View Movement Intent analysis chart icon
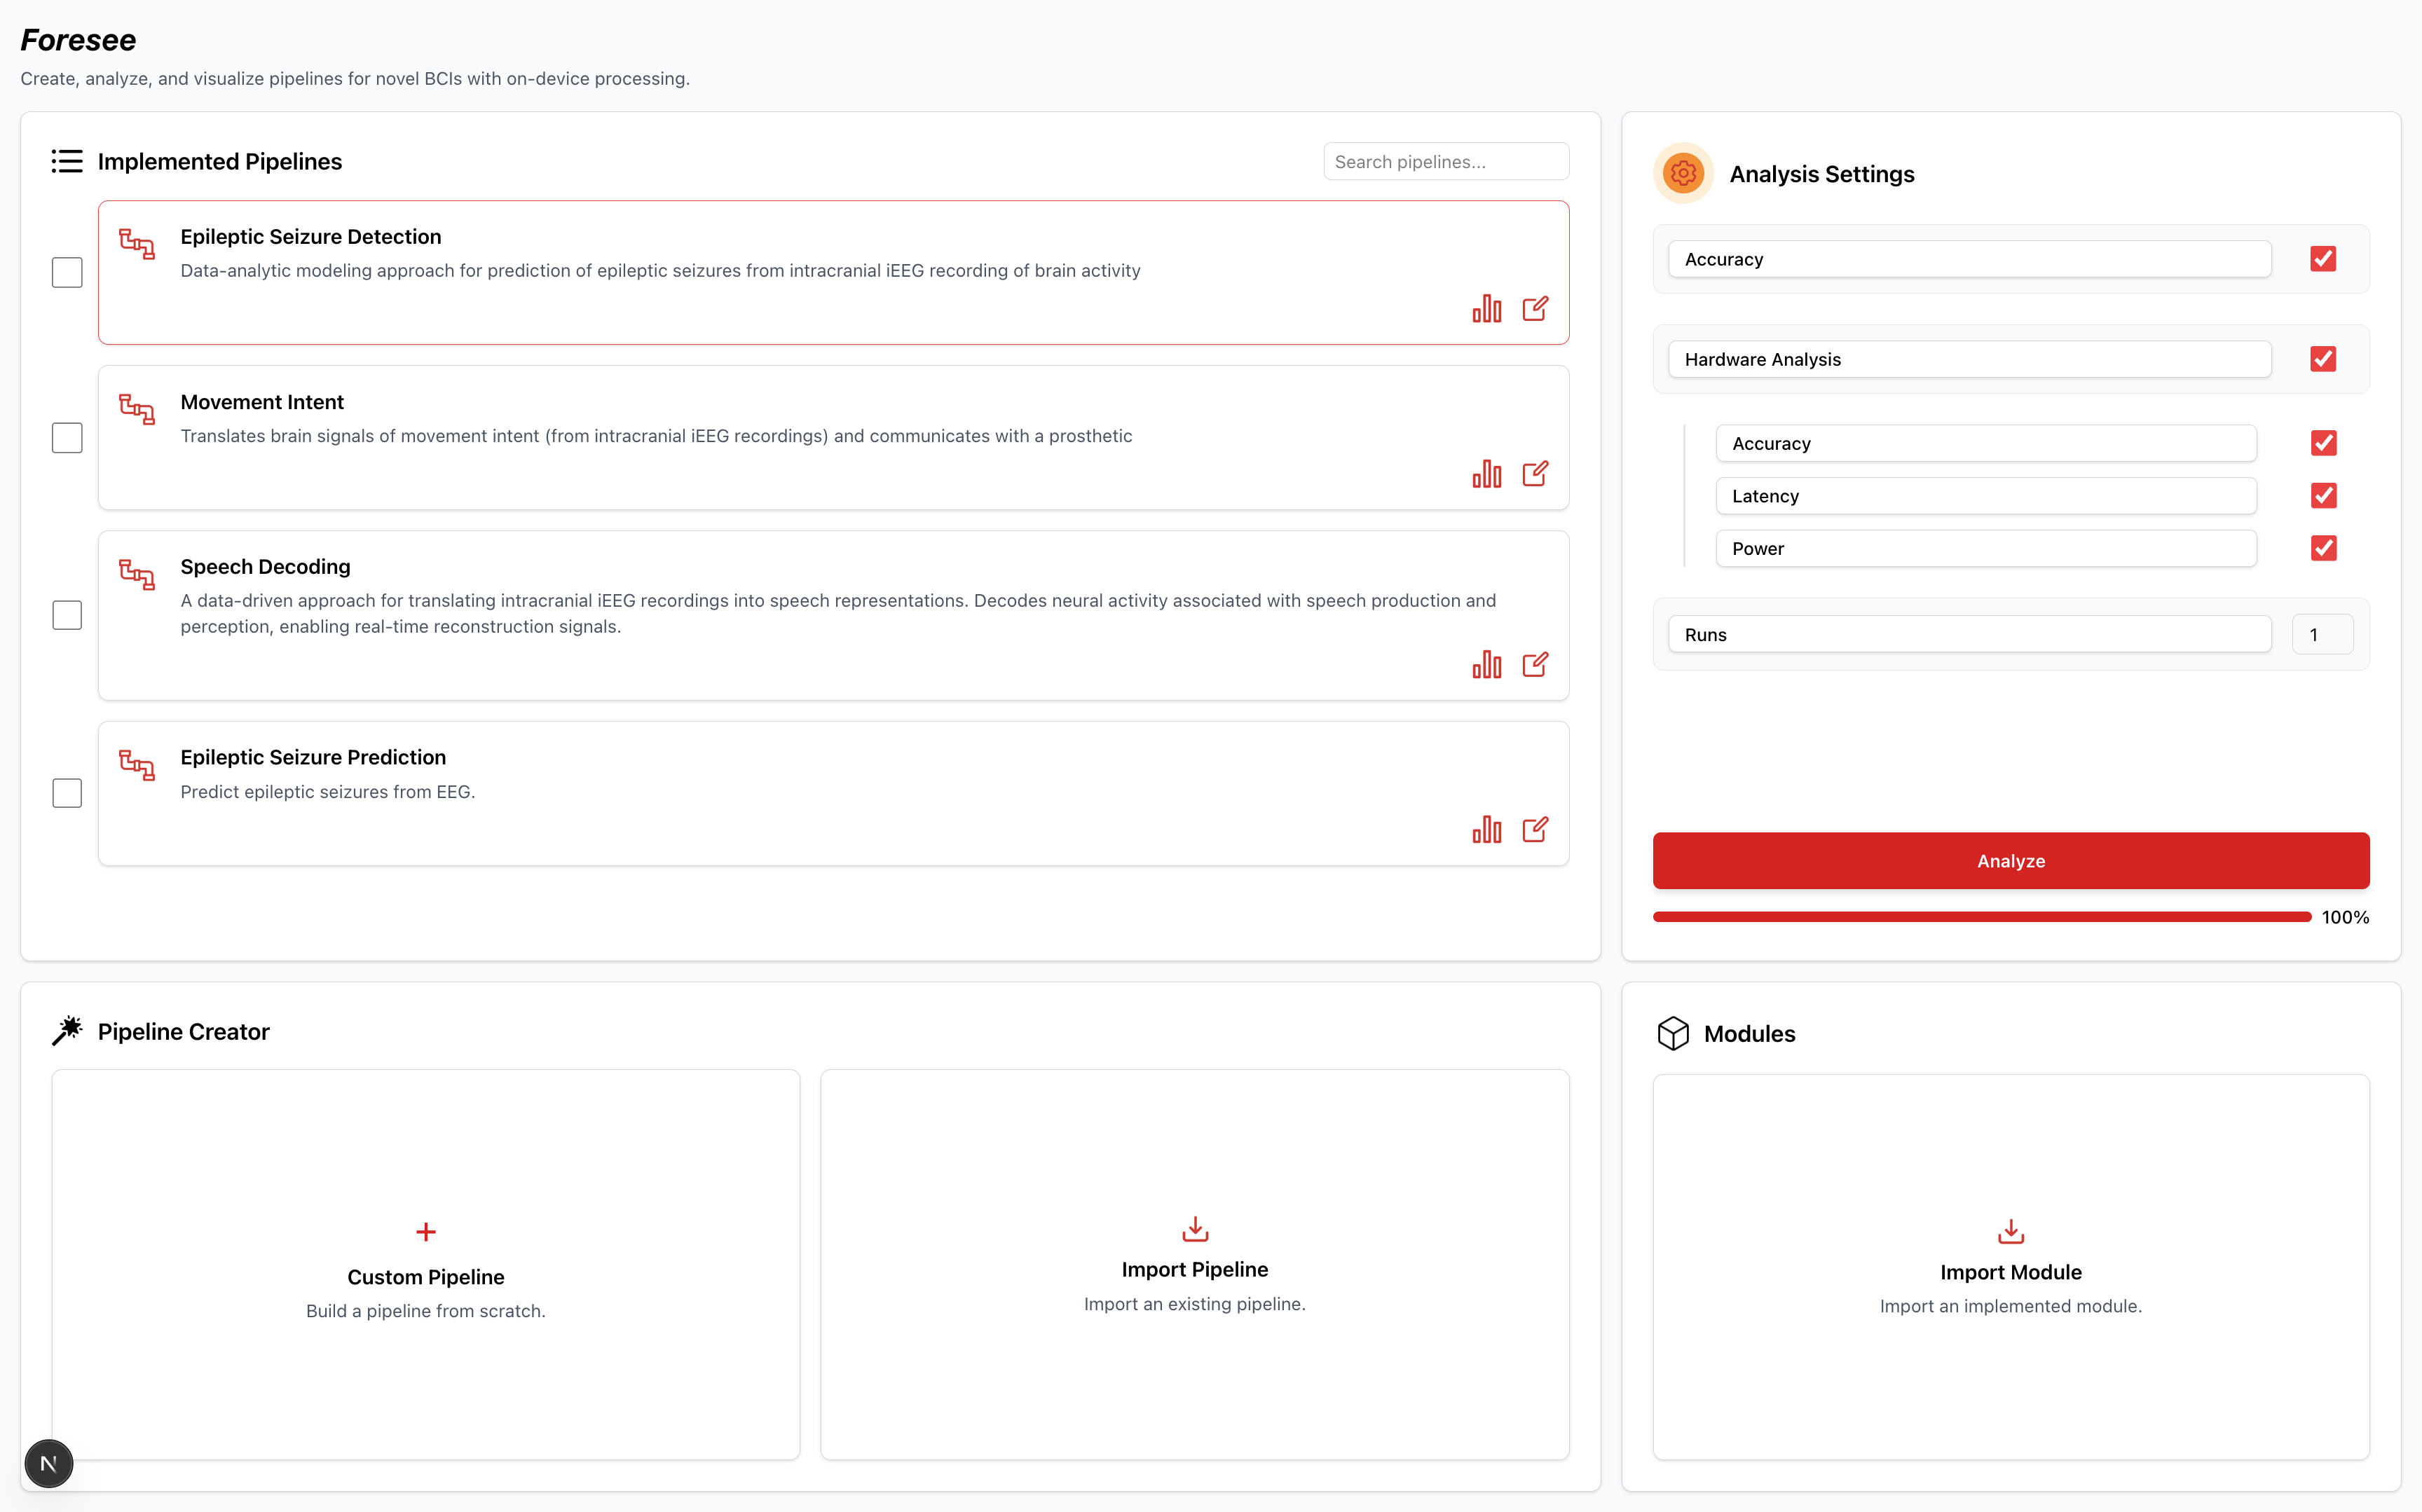Image resolution: width=2422 pixels, height=1512 pixels. [x=1486, y=473]
